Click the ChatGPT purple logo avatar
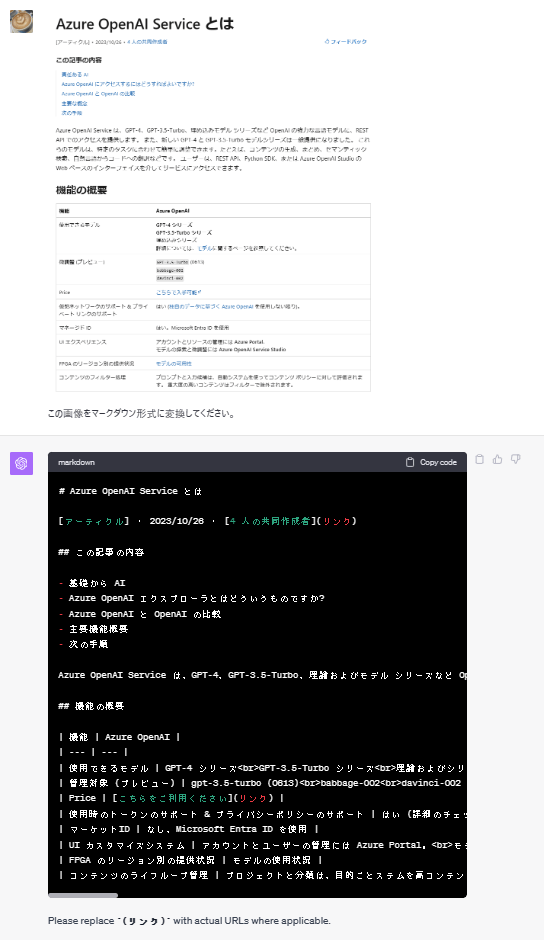 [x=22, y=463]
